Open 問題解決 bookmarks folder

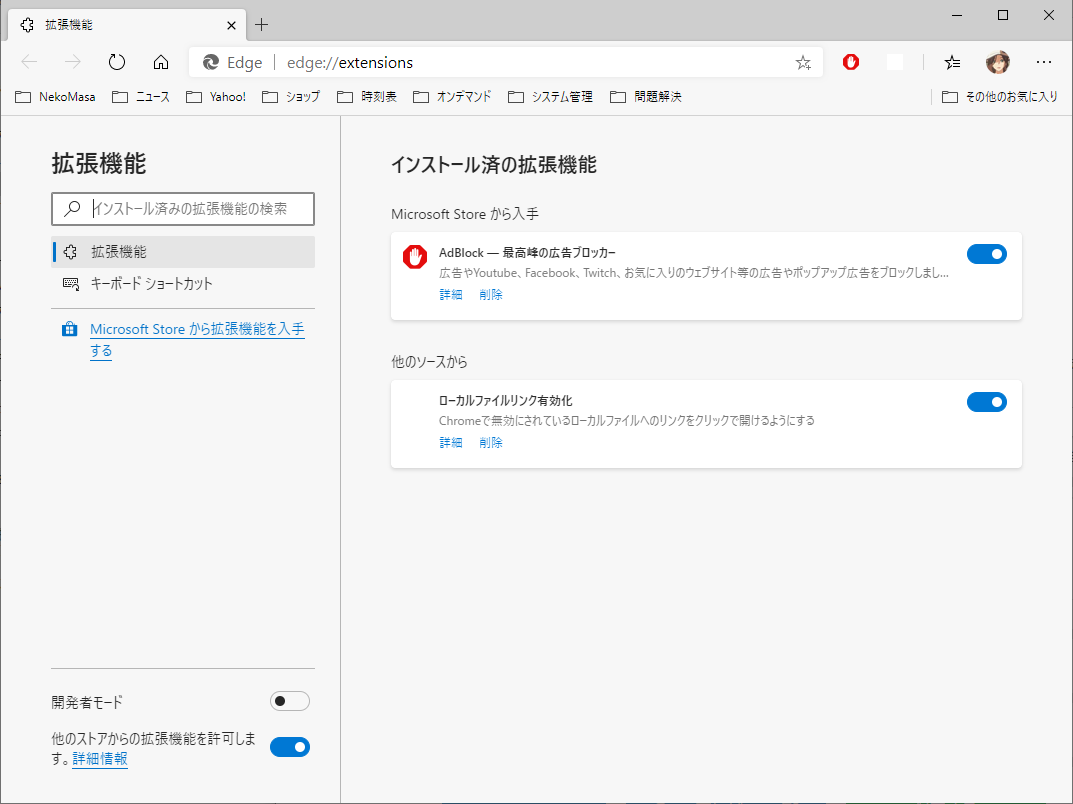point(646,96)
